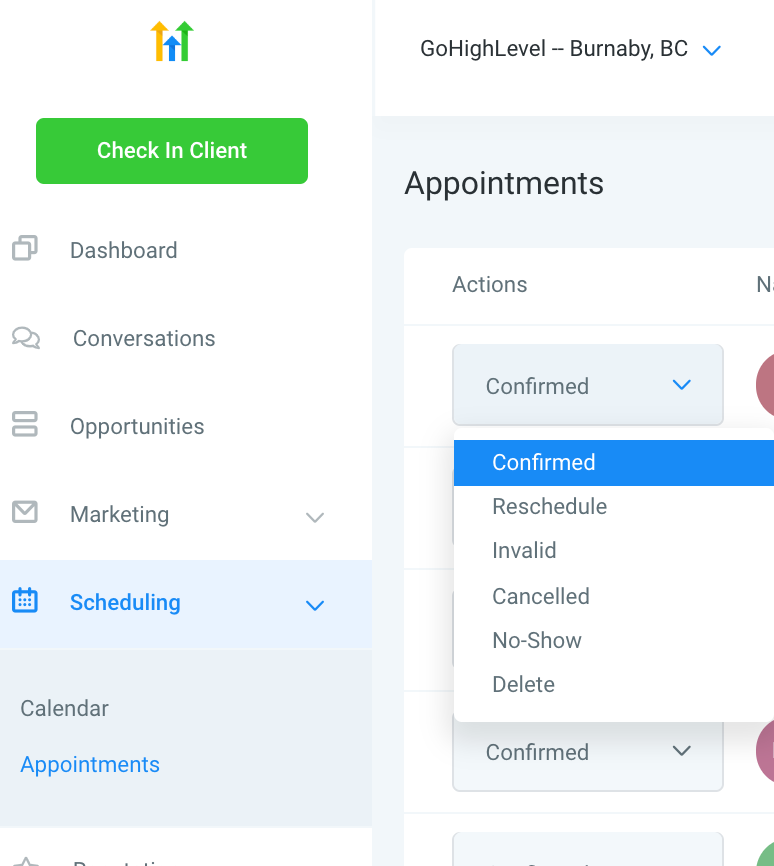Screen dimensions: 774x866
Task: Select the highlighted Confirmed option
Action: tap(614, 463)
